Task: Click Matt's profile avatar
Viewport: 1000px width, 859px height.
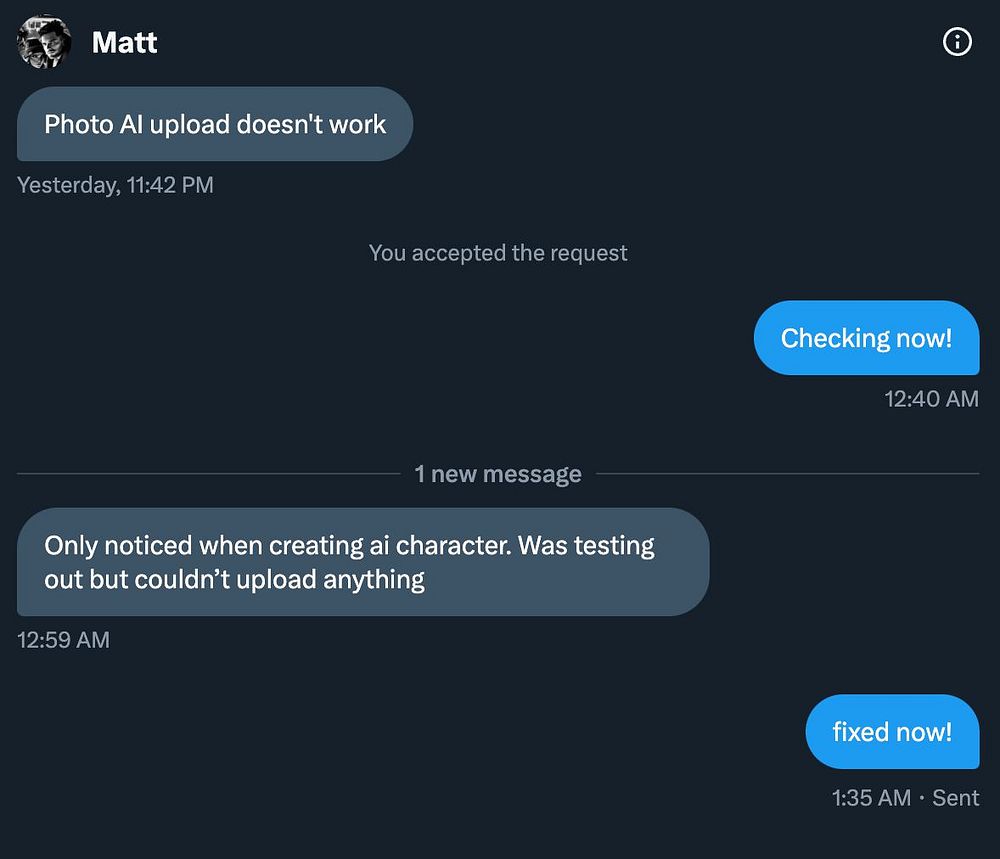Action: [x=44, y=42]
